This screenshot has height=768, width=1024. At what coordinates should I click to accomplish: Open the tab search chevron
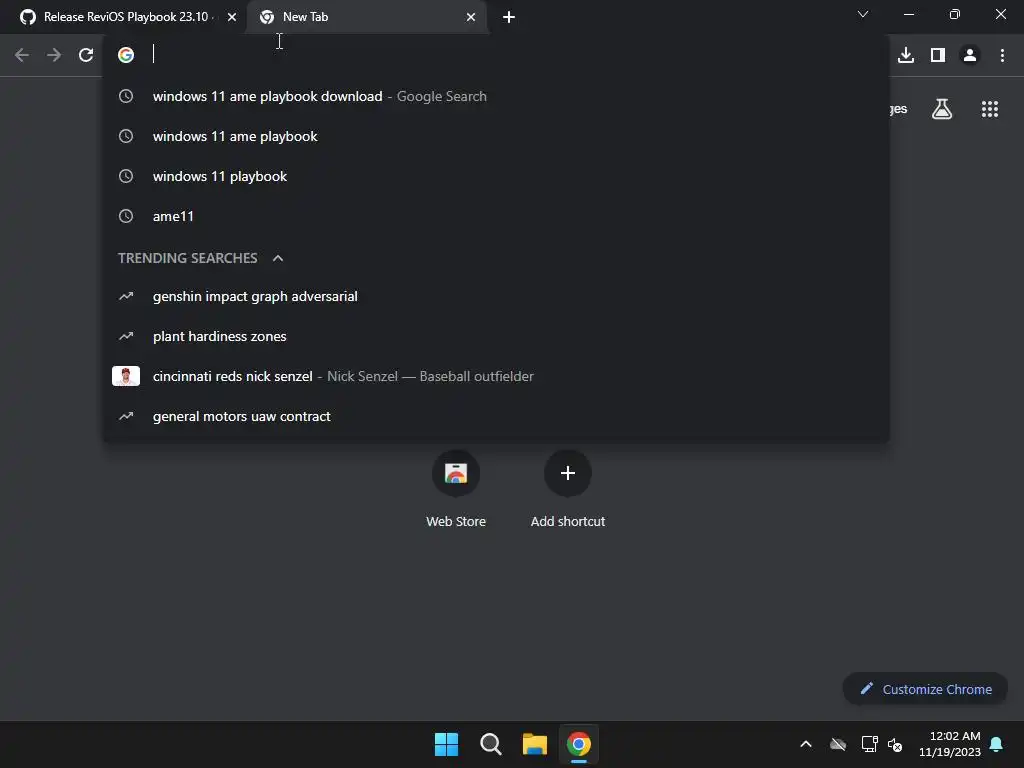click(863, 14)
